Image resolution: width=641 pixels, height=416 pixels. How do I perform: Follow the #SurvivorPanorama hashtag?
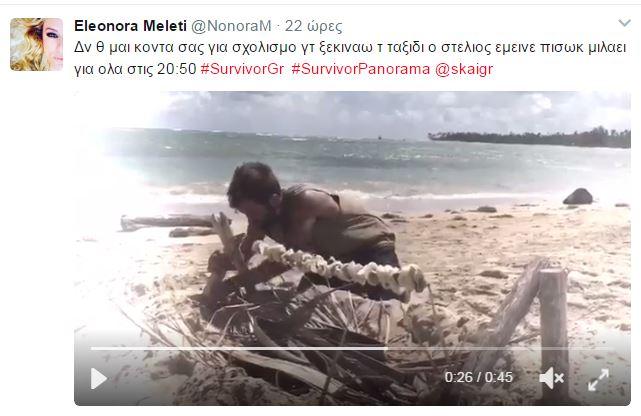tap(361, 69)
